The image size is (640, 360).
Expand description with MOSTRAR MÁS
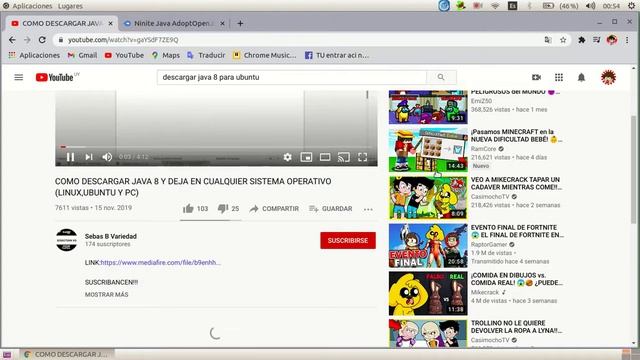tap(107, 294)
